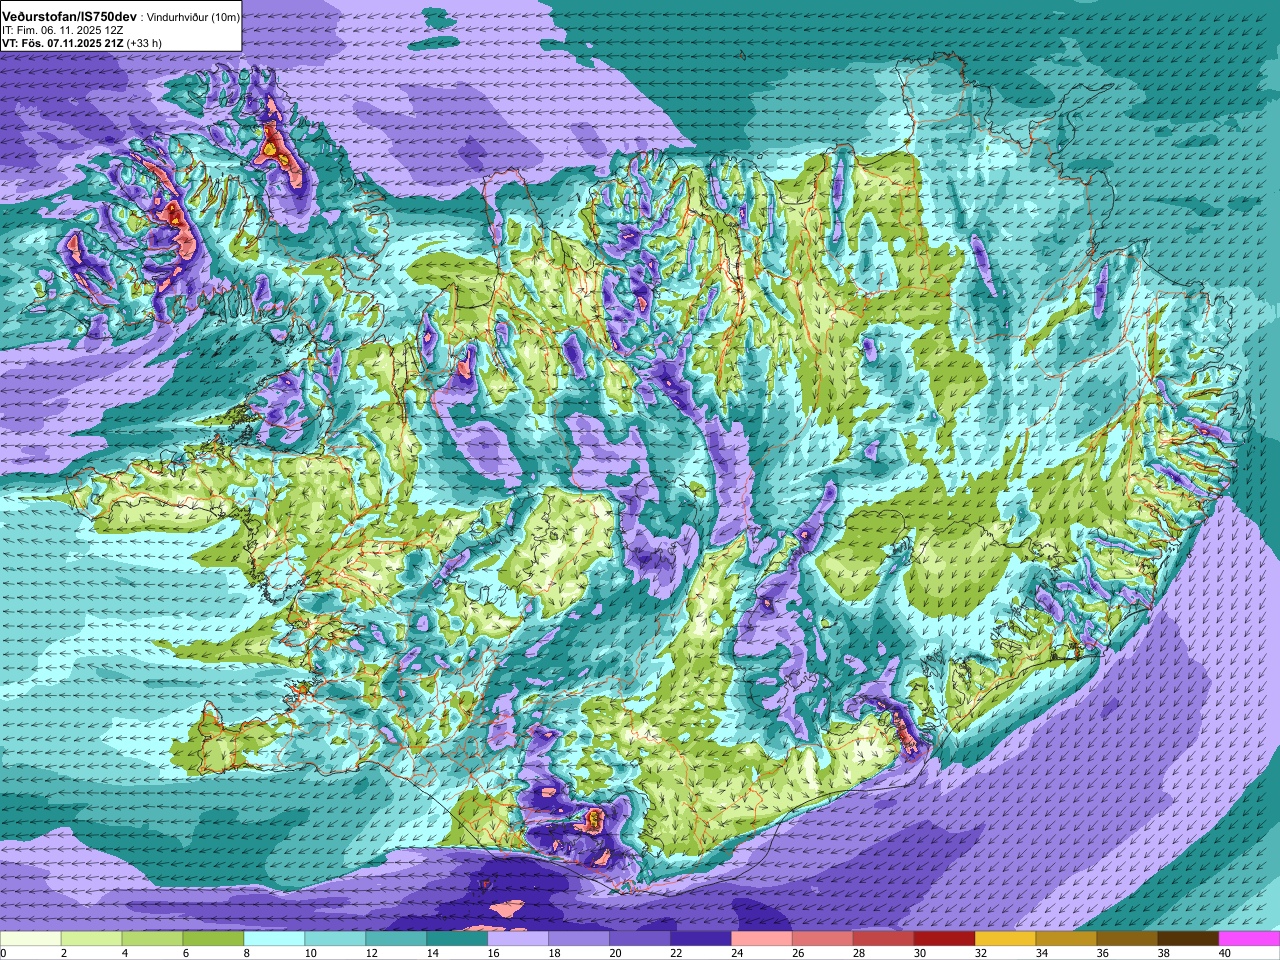Click the legend swatch between 26 and 28
Viewport: 1280px width, 960px height.
click(824, 939)
